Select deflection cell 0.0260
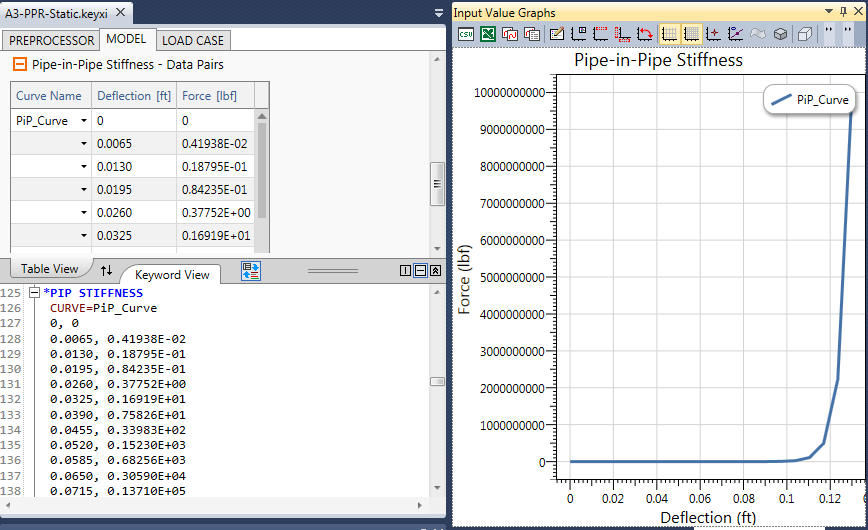The image size is (868, 530). point(134,213)
